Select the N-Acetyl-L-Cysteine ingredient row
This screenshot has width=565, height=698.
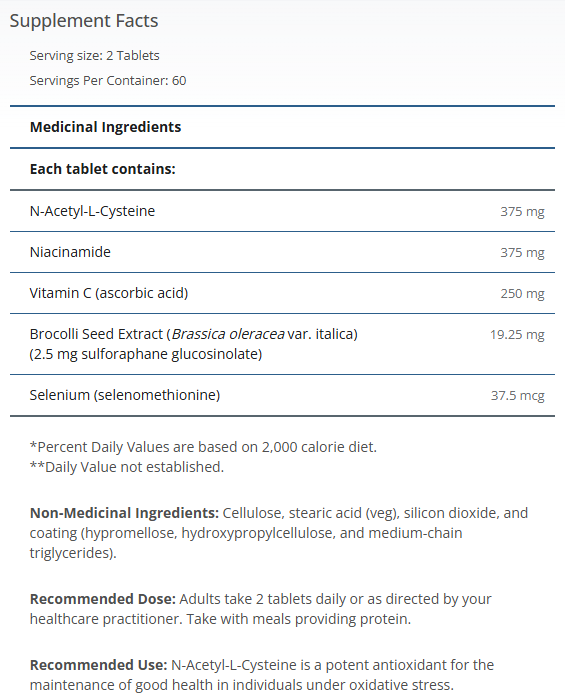point(282,211)
